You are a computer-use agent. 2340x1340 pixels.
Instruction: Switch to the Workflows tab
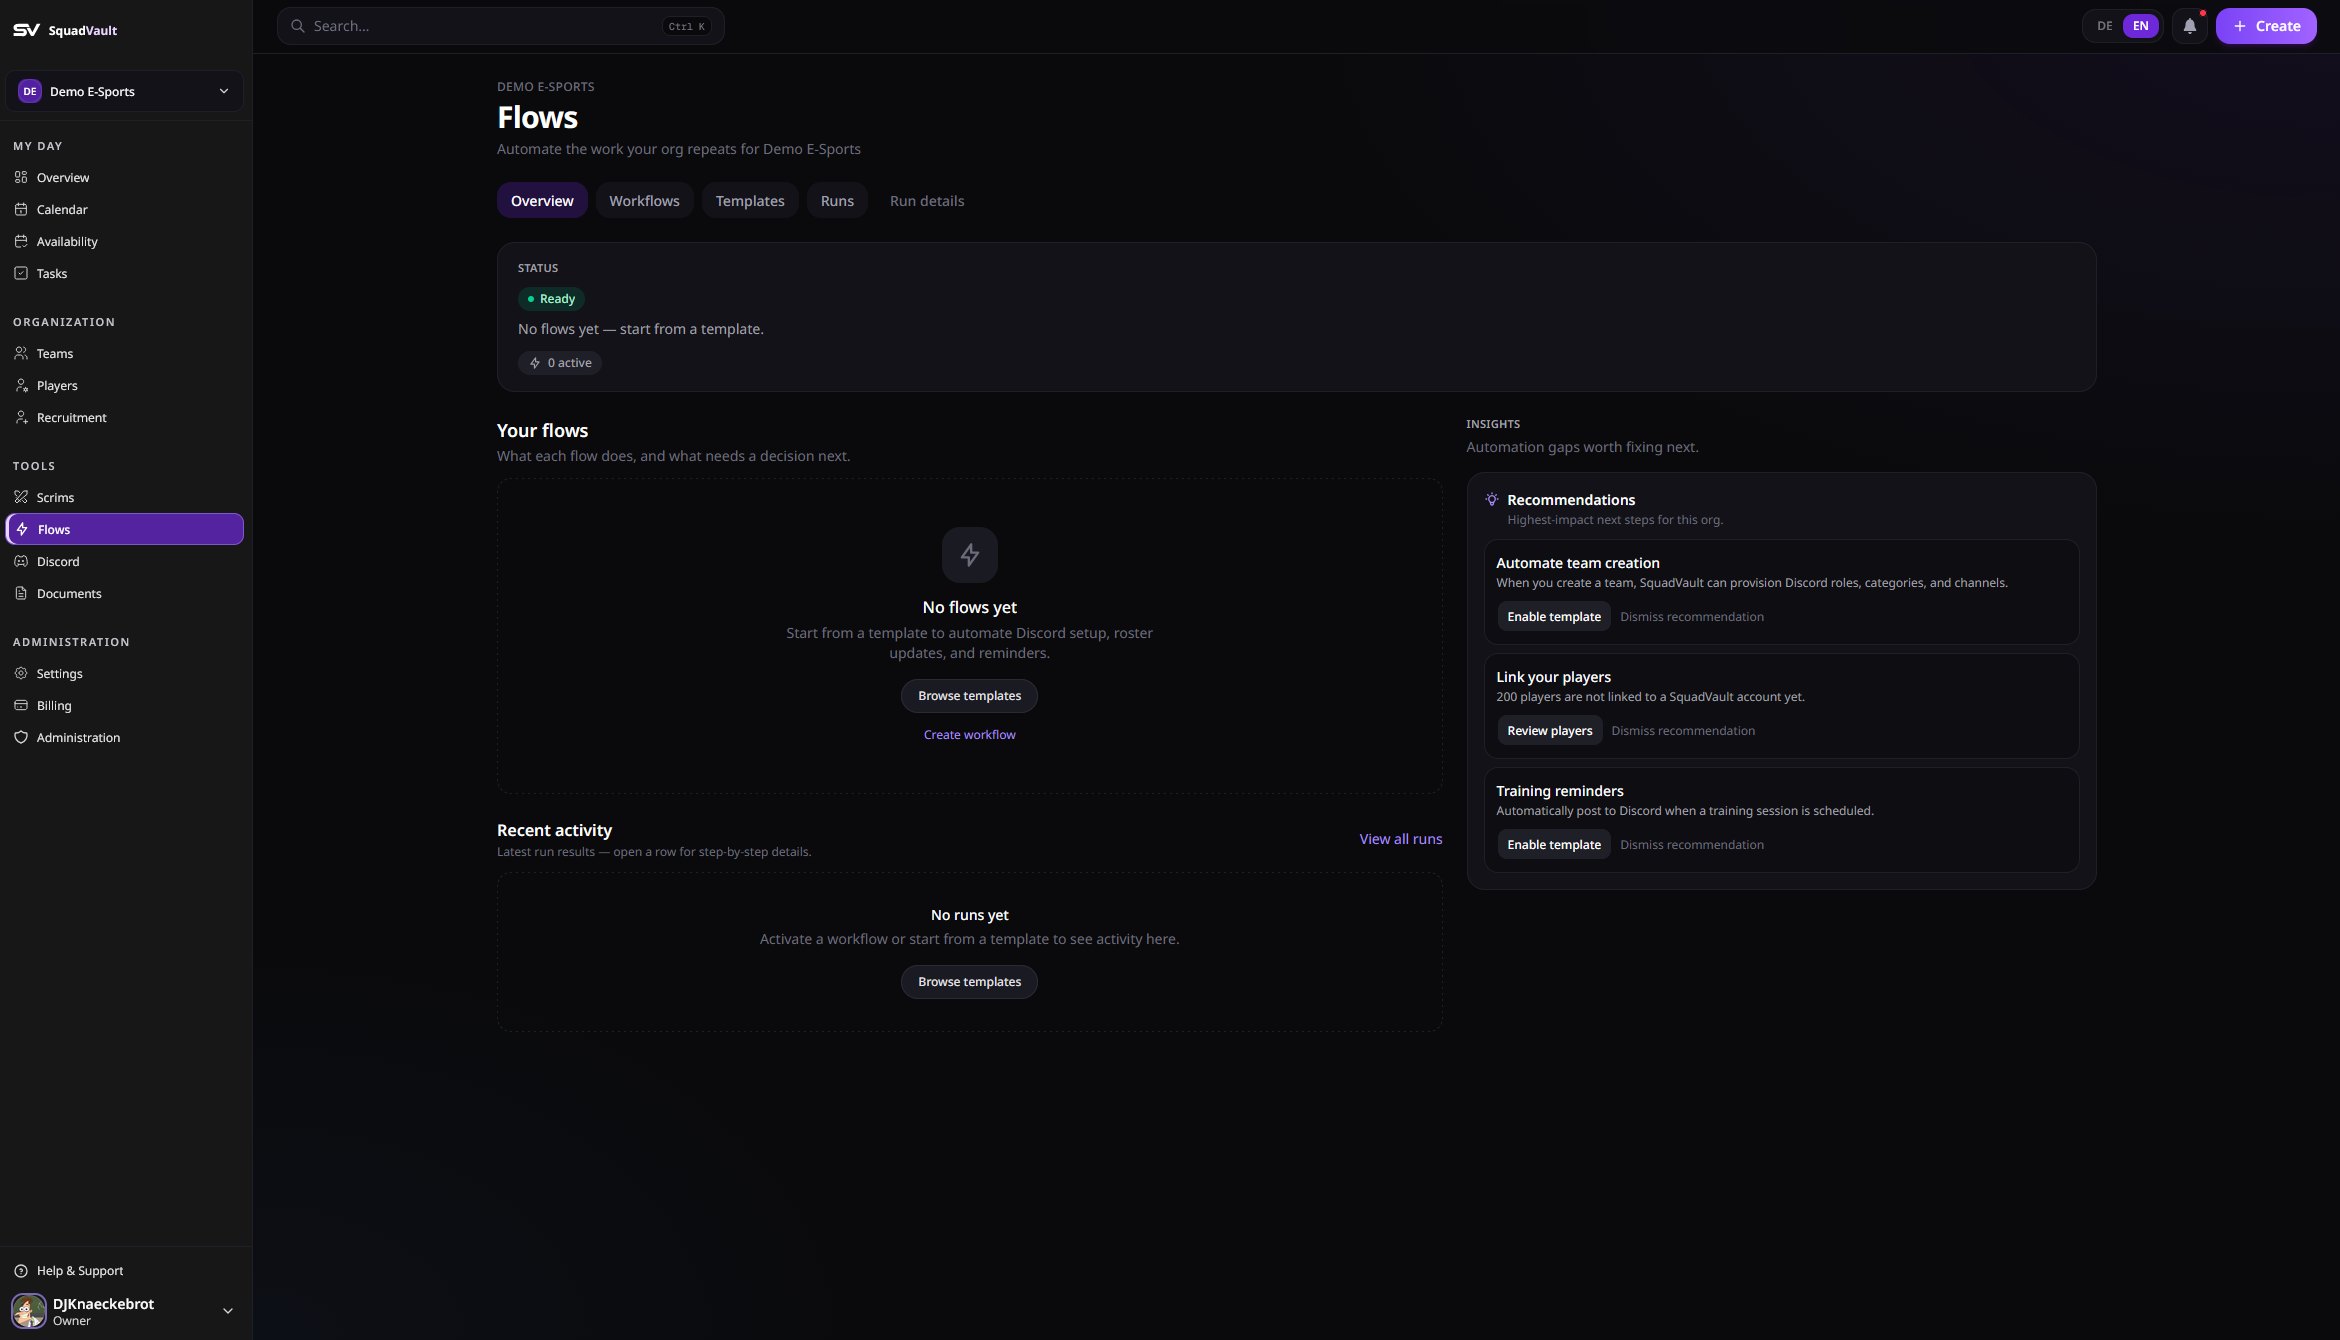644,201
